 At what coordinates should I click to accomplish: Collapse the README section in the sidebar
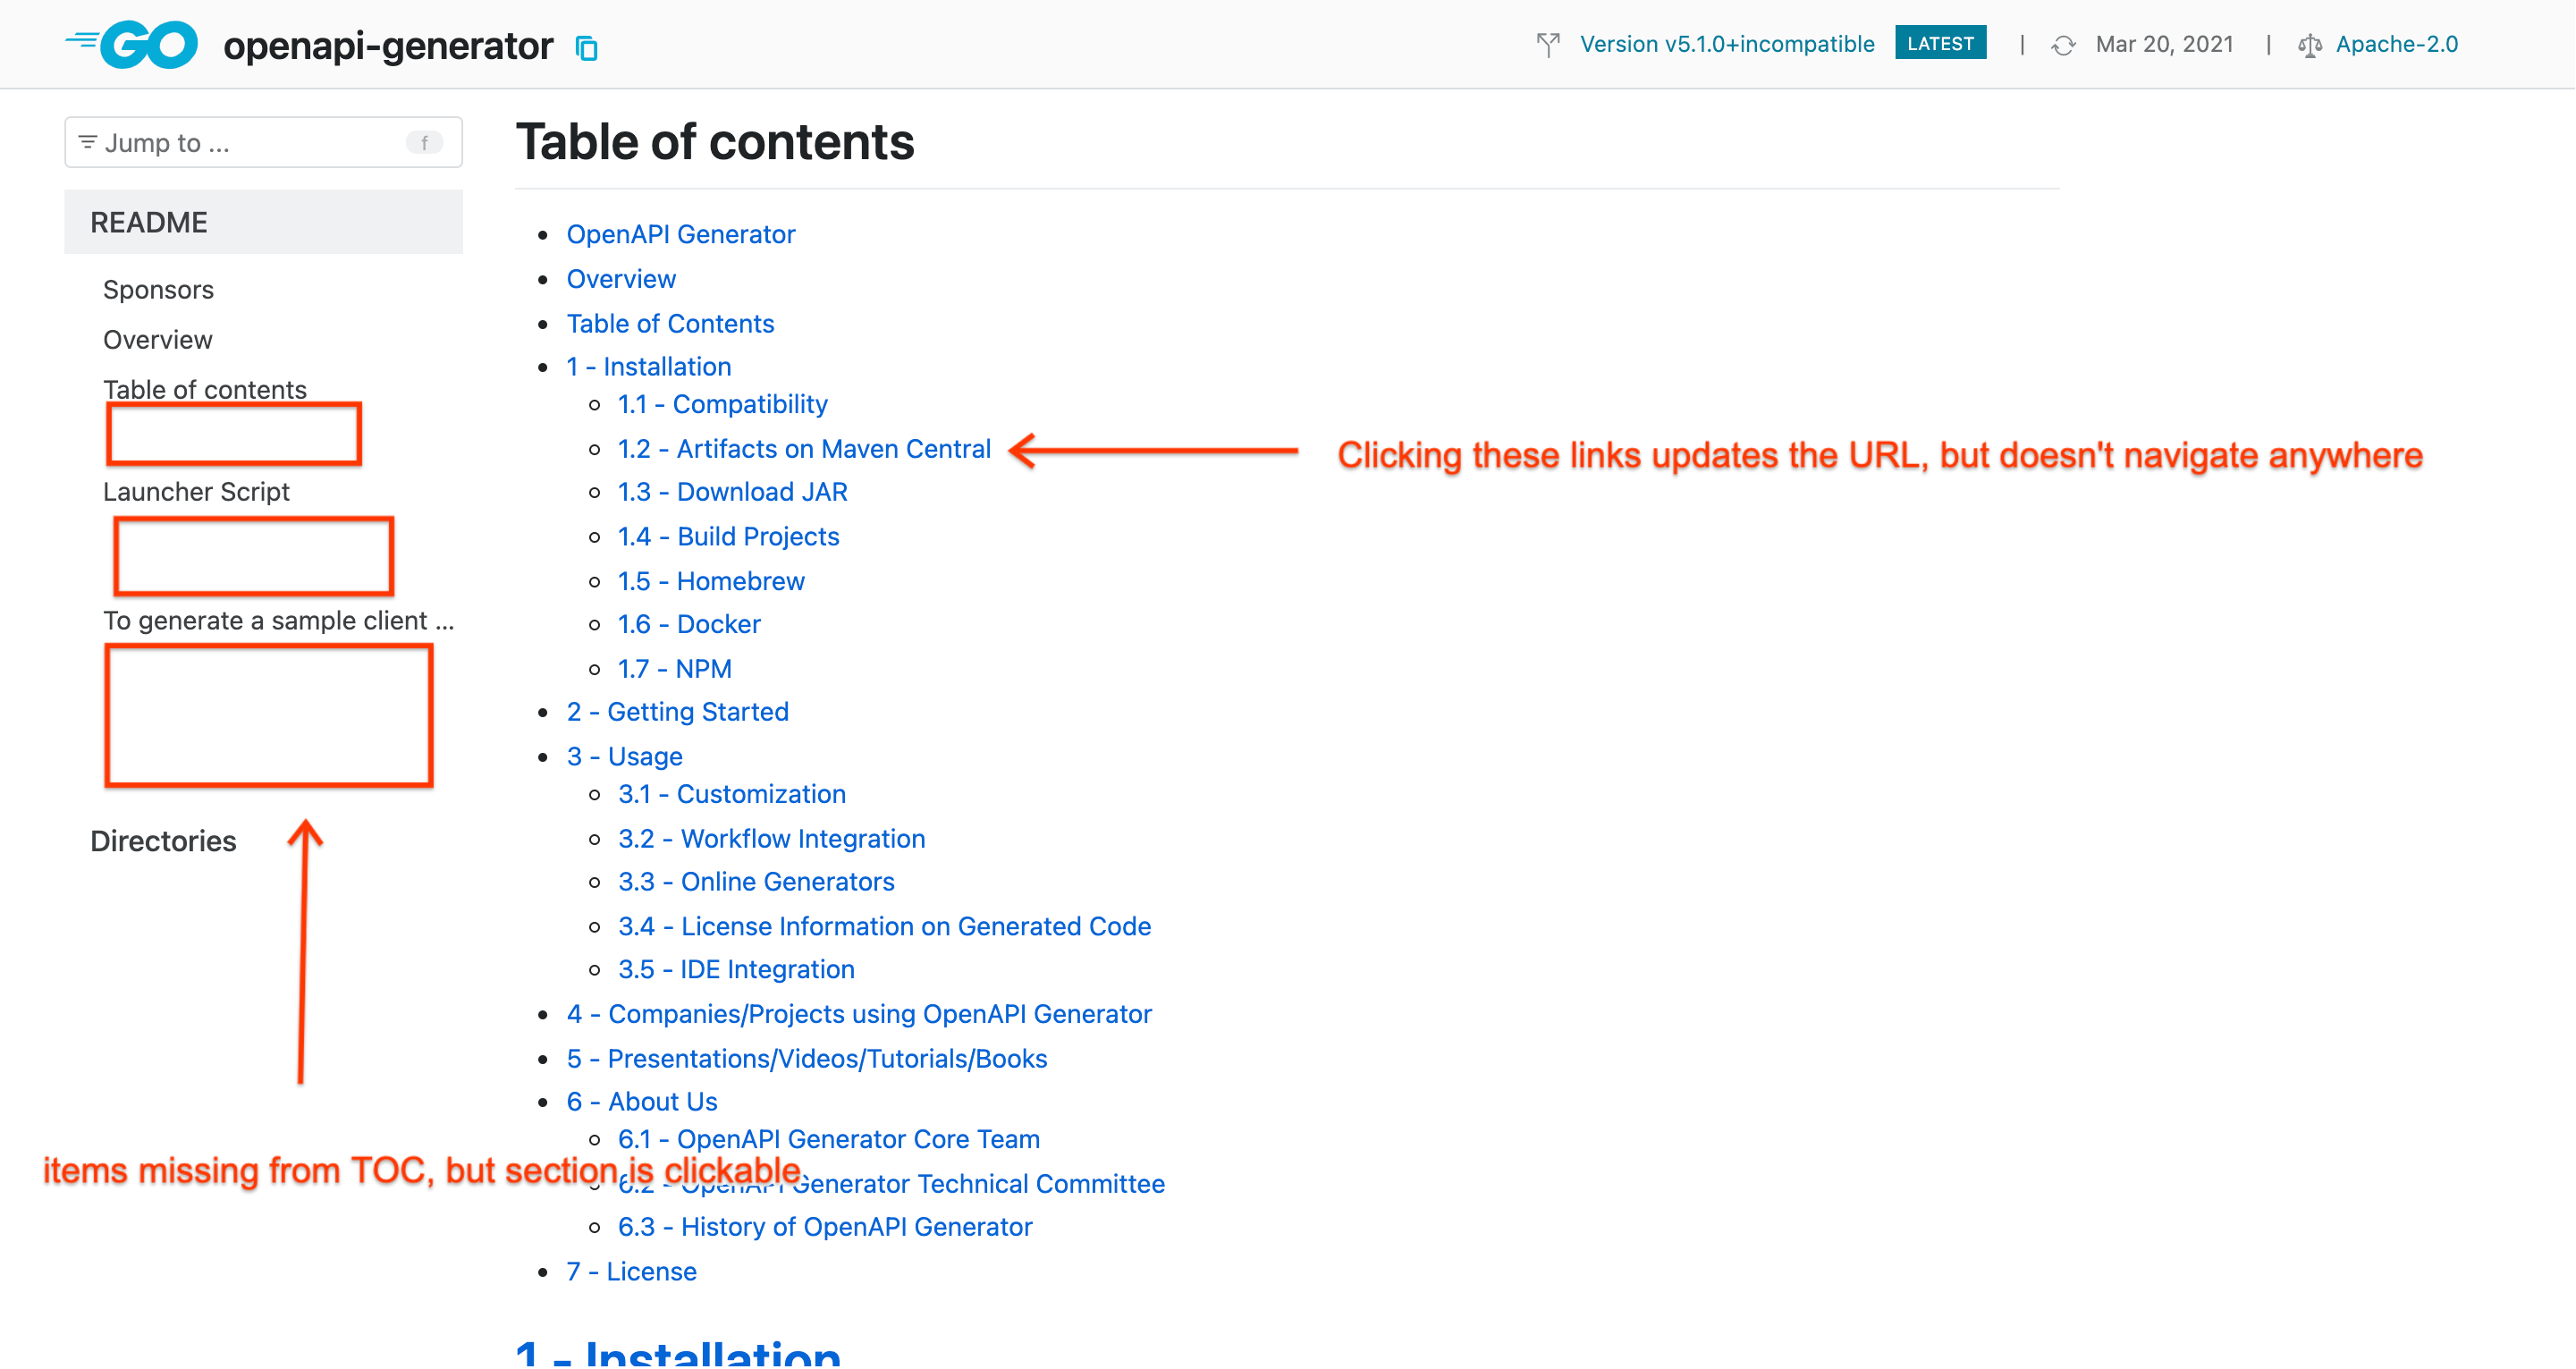pyautogui.click(x=149, y=221)
